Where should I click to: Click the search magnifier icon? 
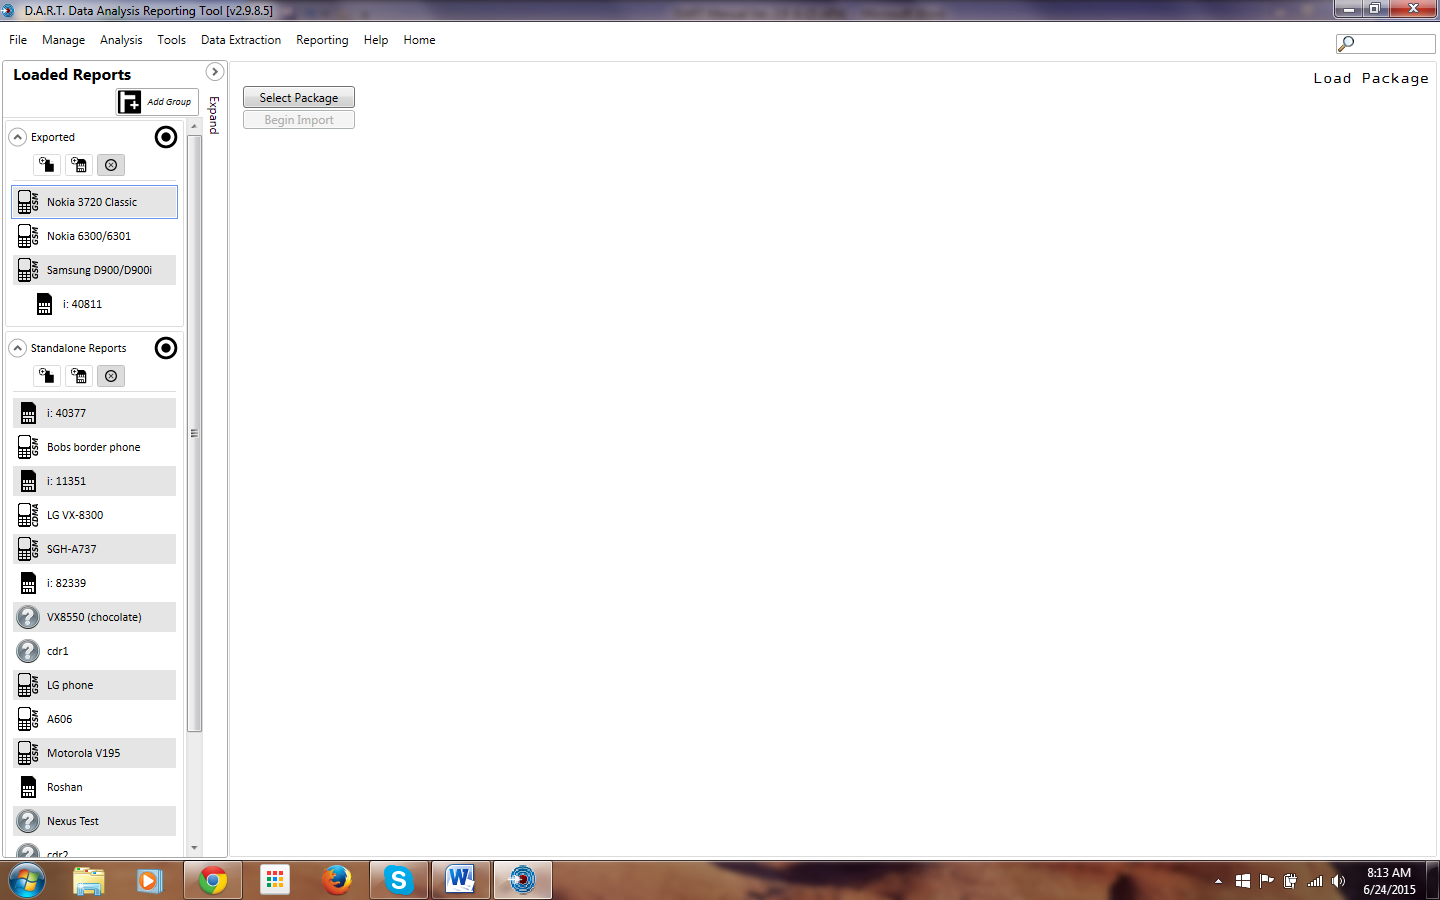coord(1347,43)
